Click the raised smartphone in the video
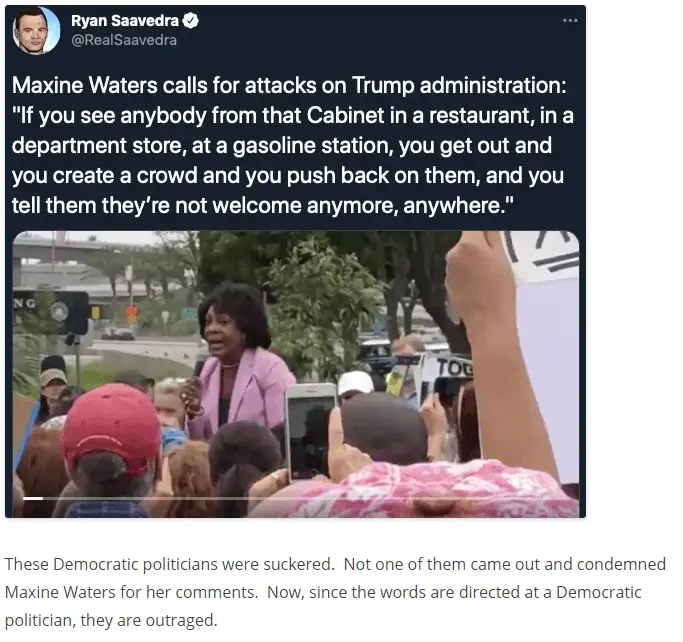The width and height of the screenshot is (683, 642). click(x=311, y=430)
